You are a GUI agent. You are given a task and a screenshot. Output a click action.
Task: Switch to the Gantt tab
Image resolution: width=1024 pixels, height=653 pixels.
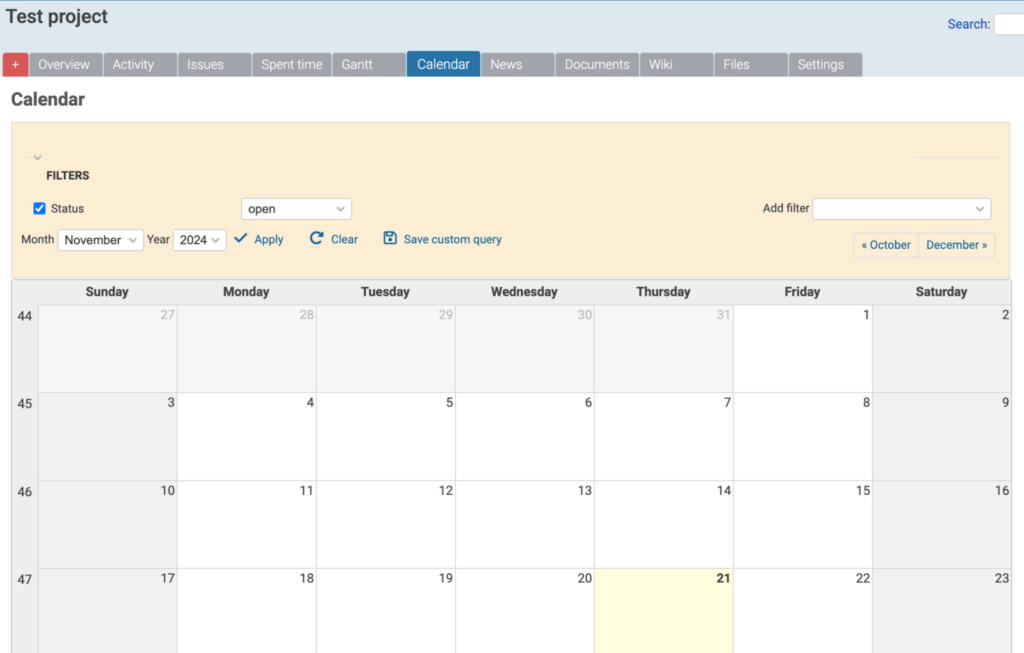tap(360, 63)
